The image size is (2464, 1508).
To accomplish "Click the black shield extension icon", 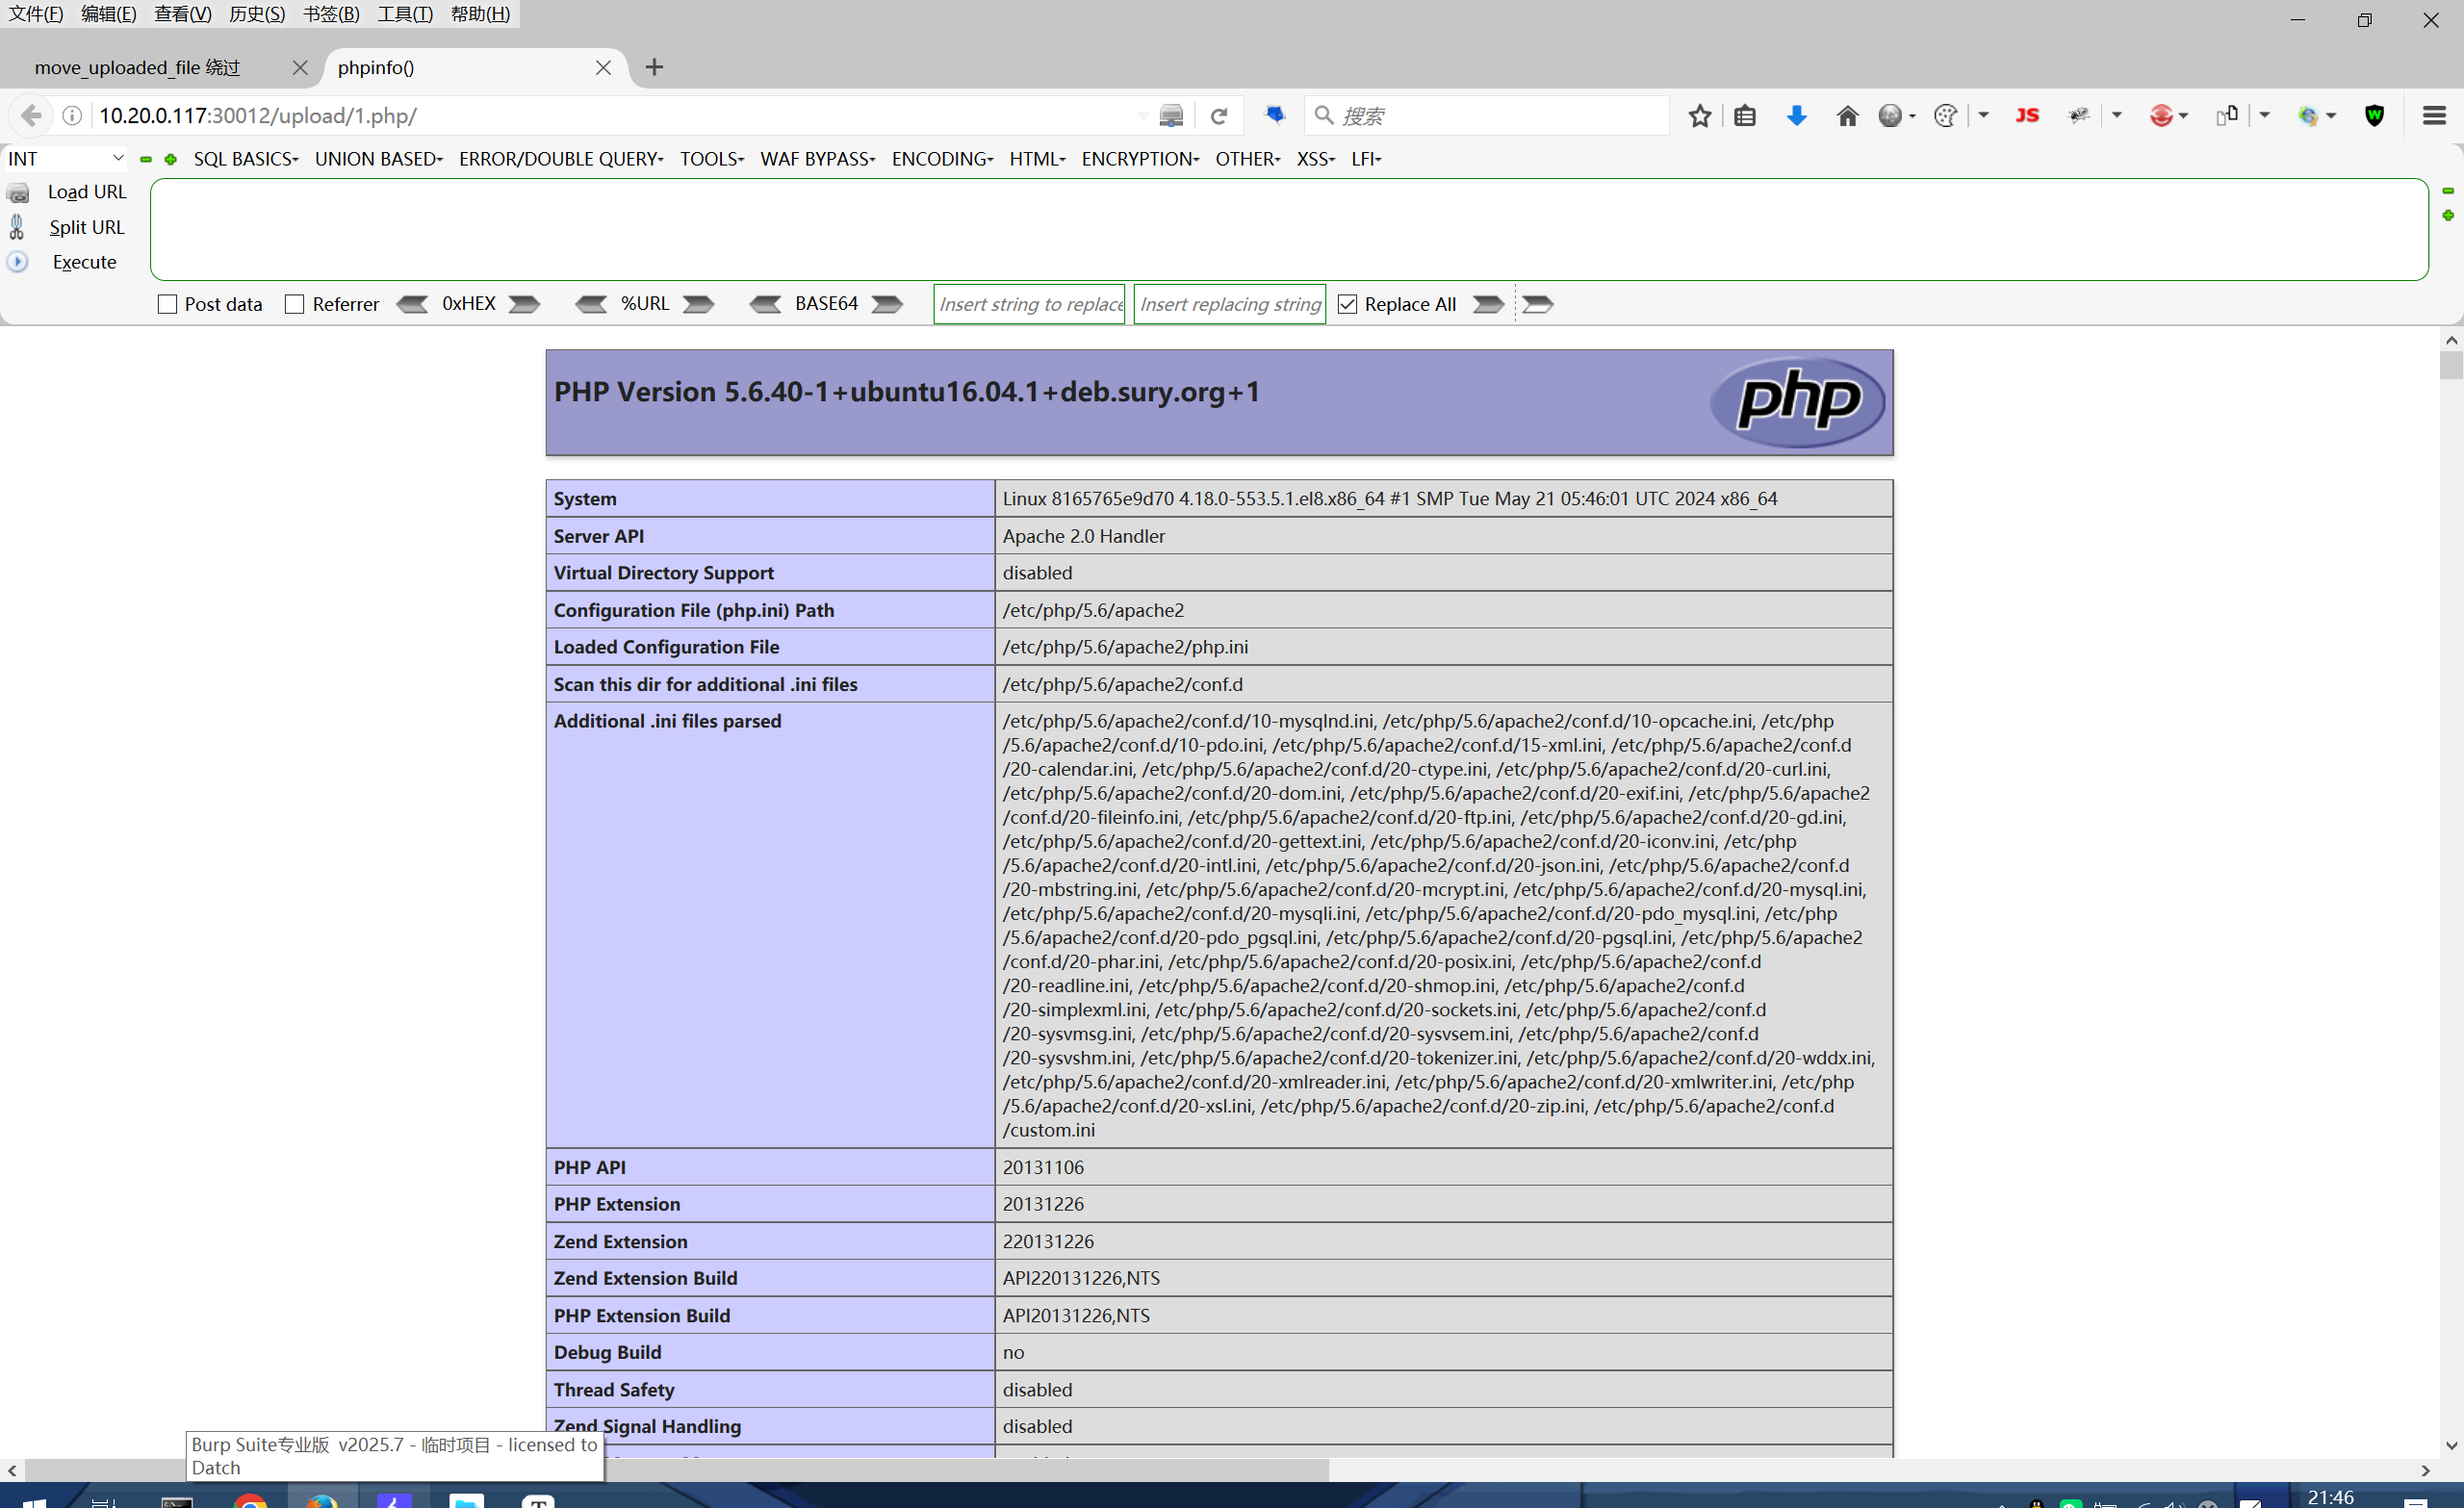I will coord(2374,116).
